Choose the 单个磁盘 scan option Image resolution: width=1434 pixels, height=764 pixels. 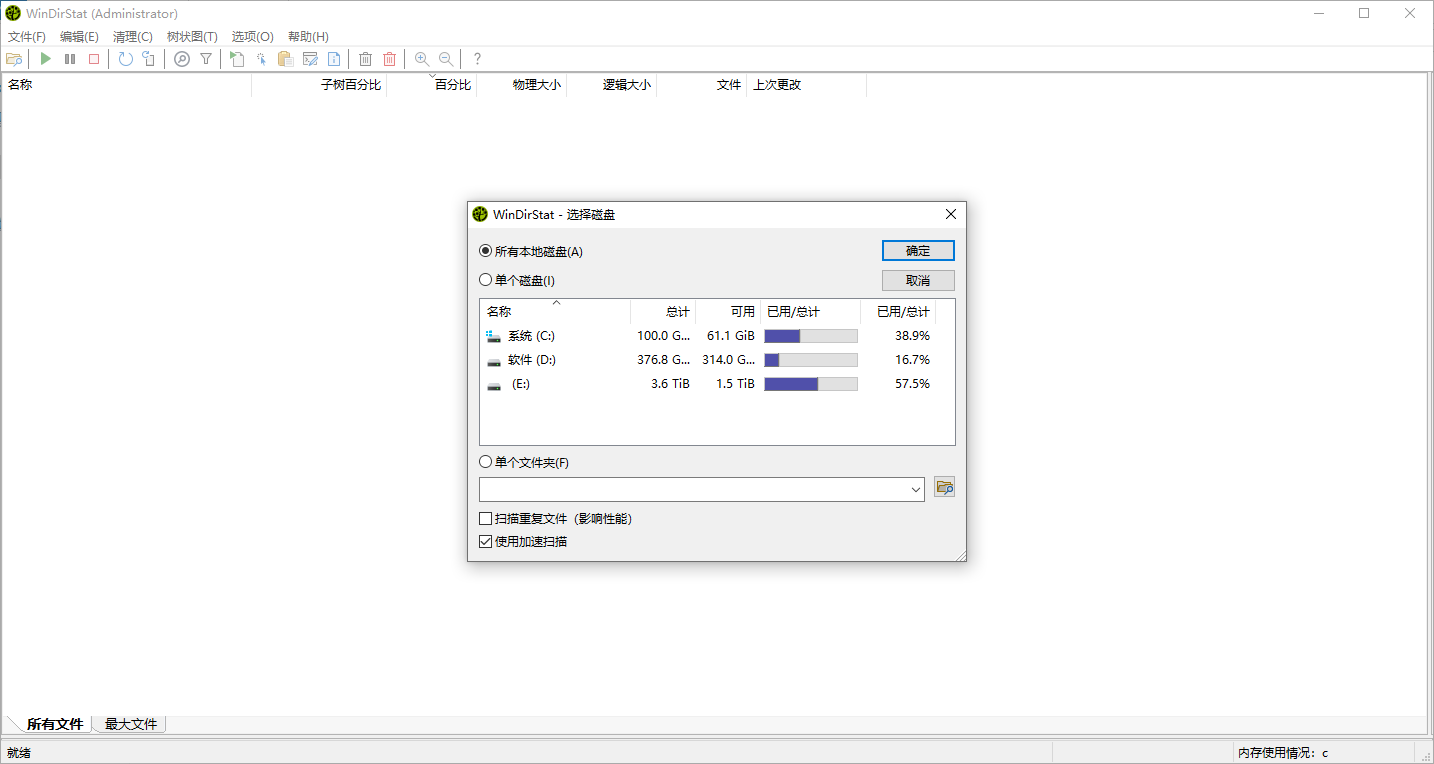tap(485, 280)
